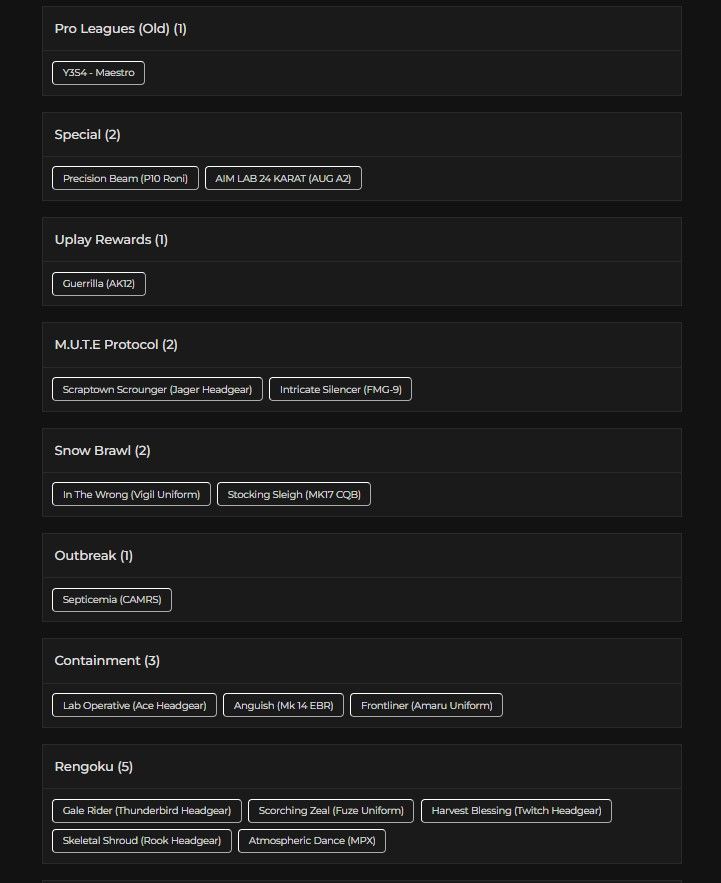
Task: Click the Septicemia (CAMRS) tag
Action: [112, 599]
